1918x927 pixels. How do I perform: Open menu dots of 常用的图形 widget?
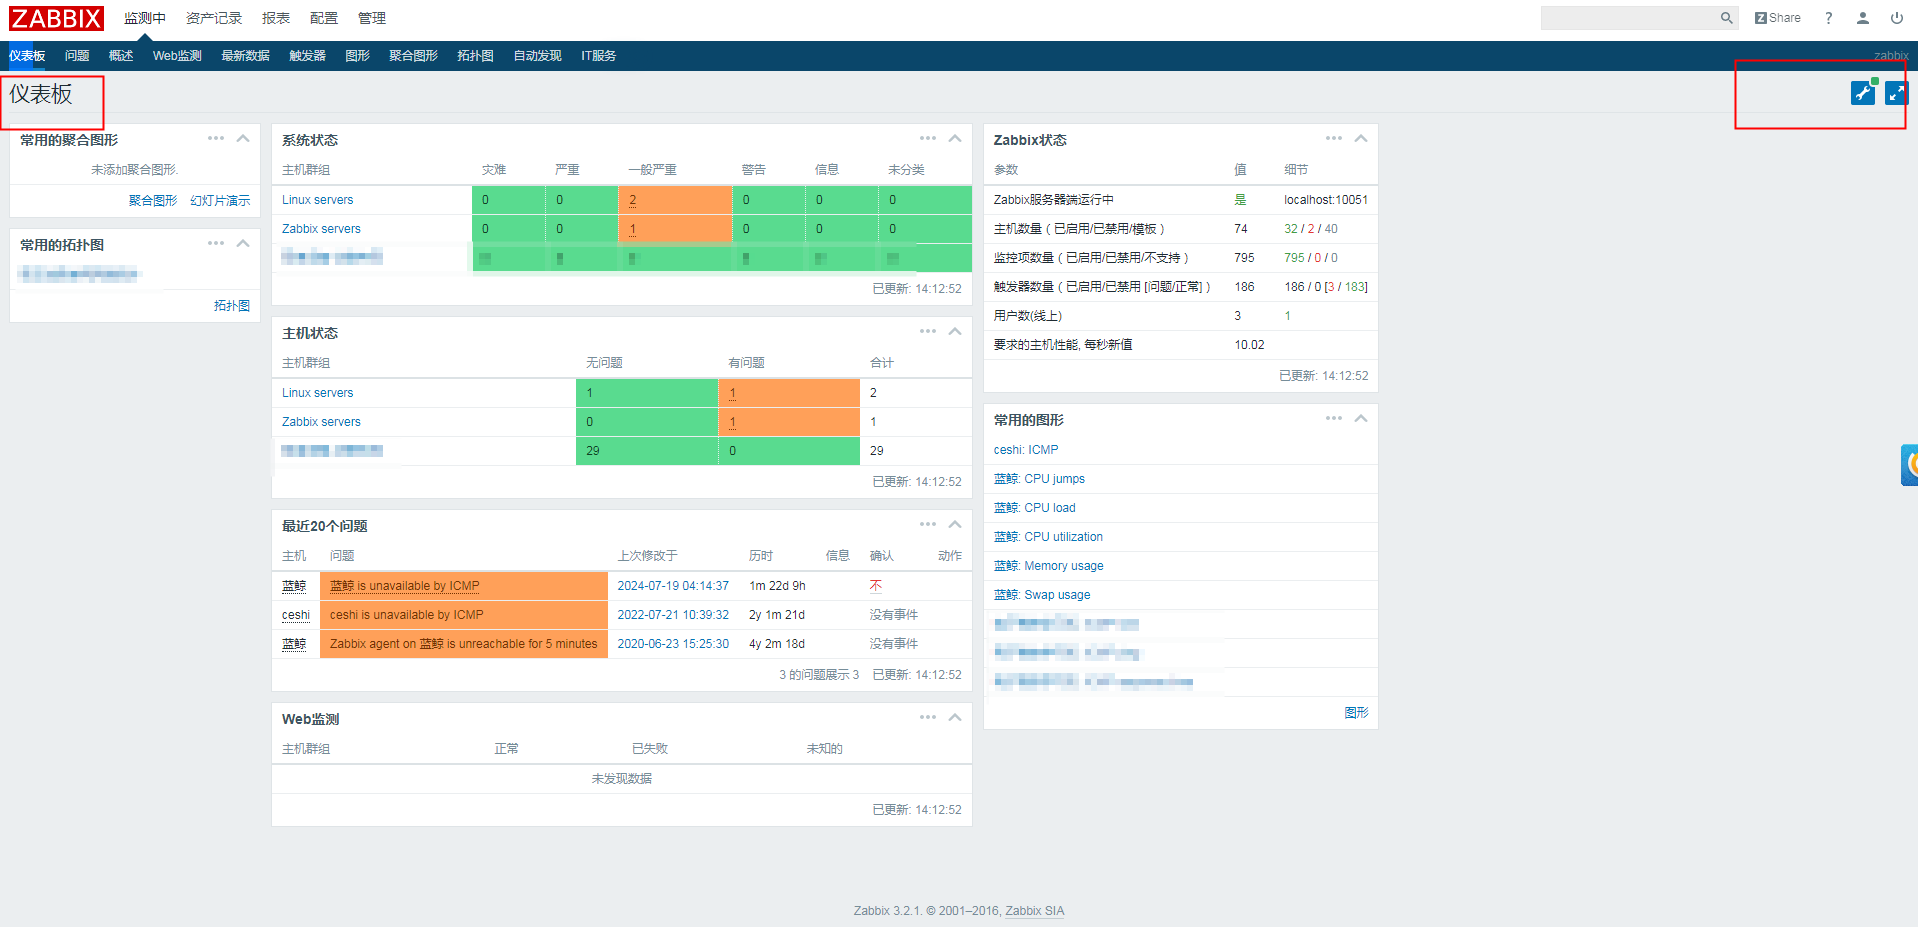click(1334, 419)
